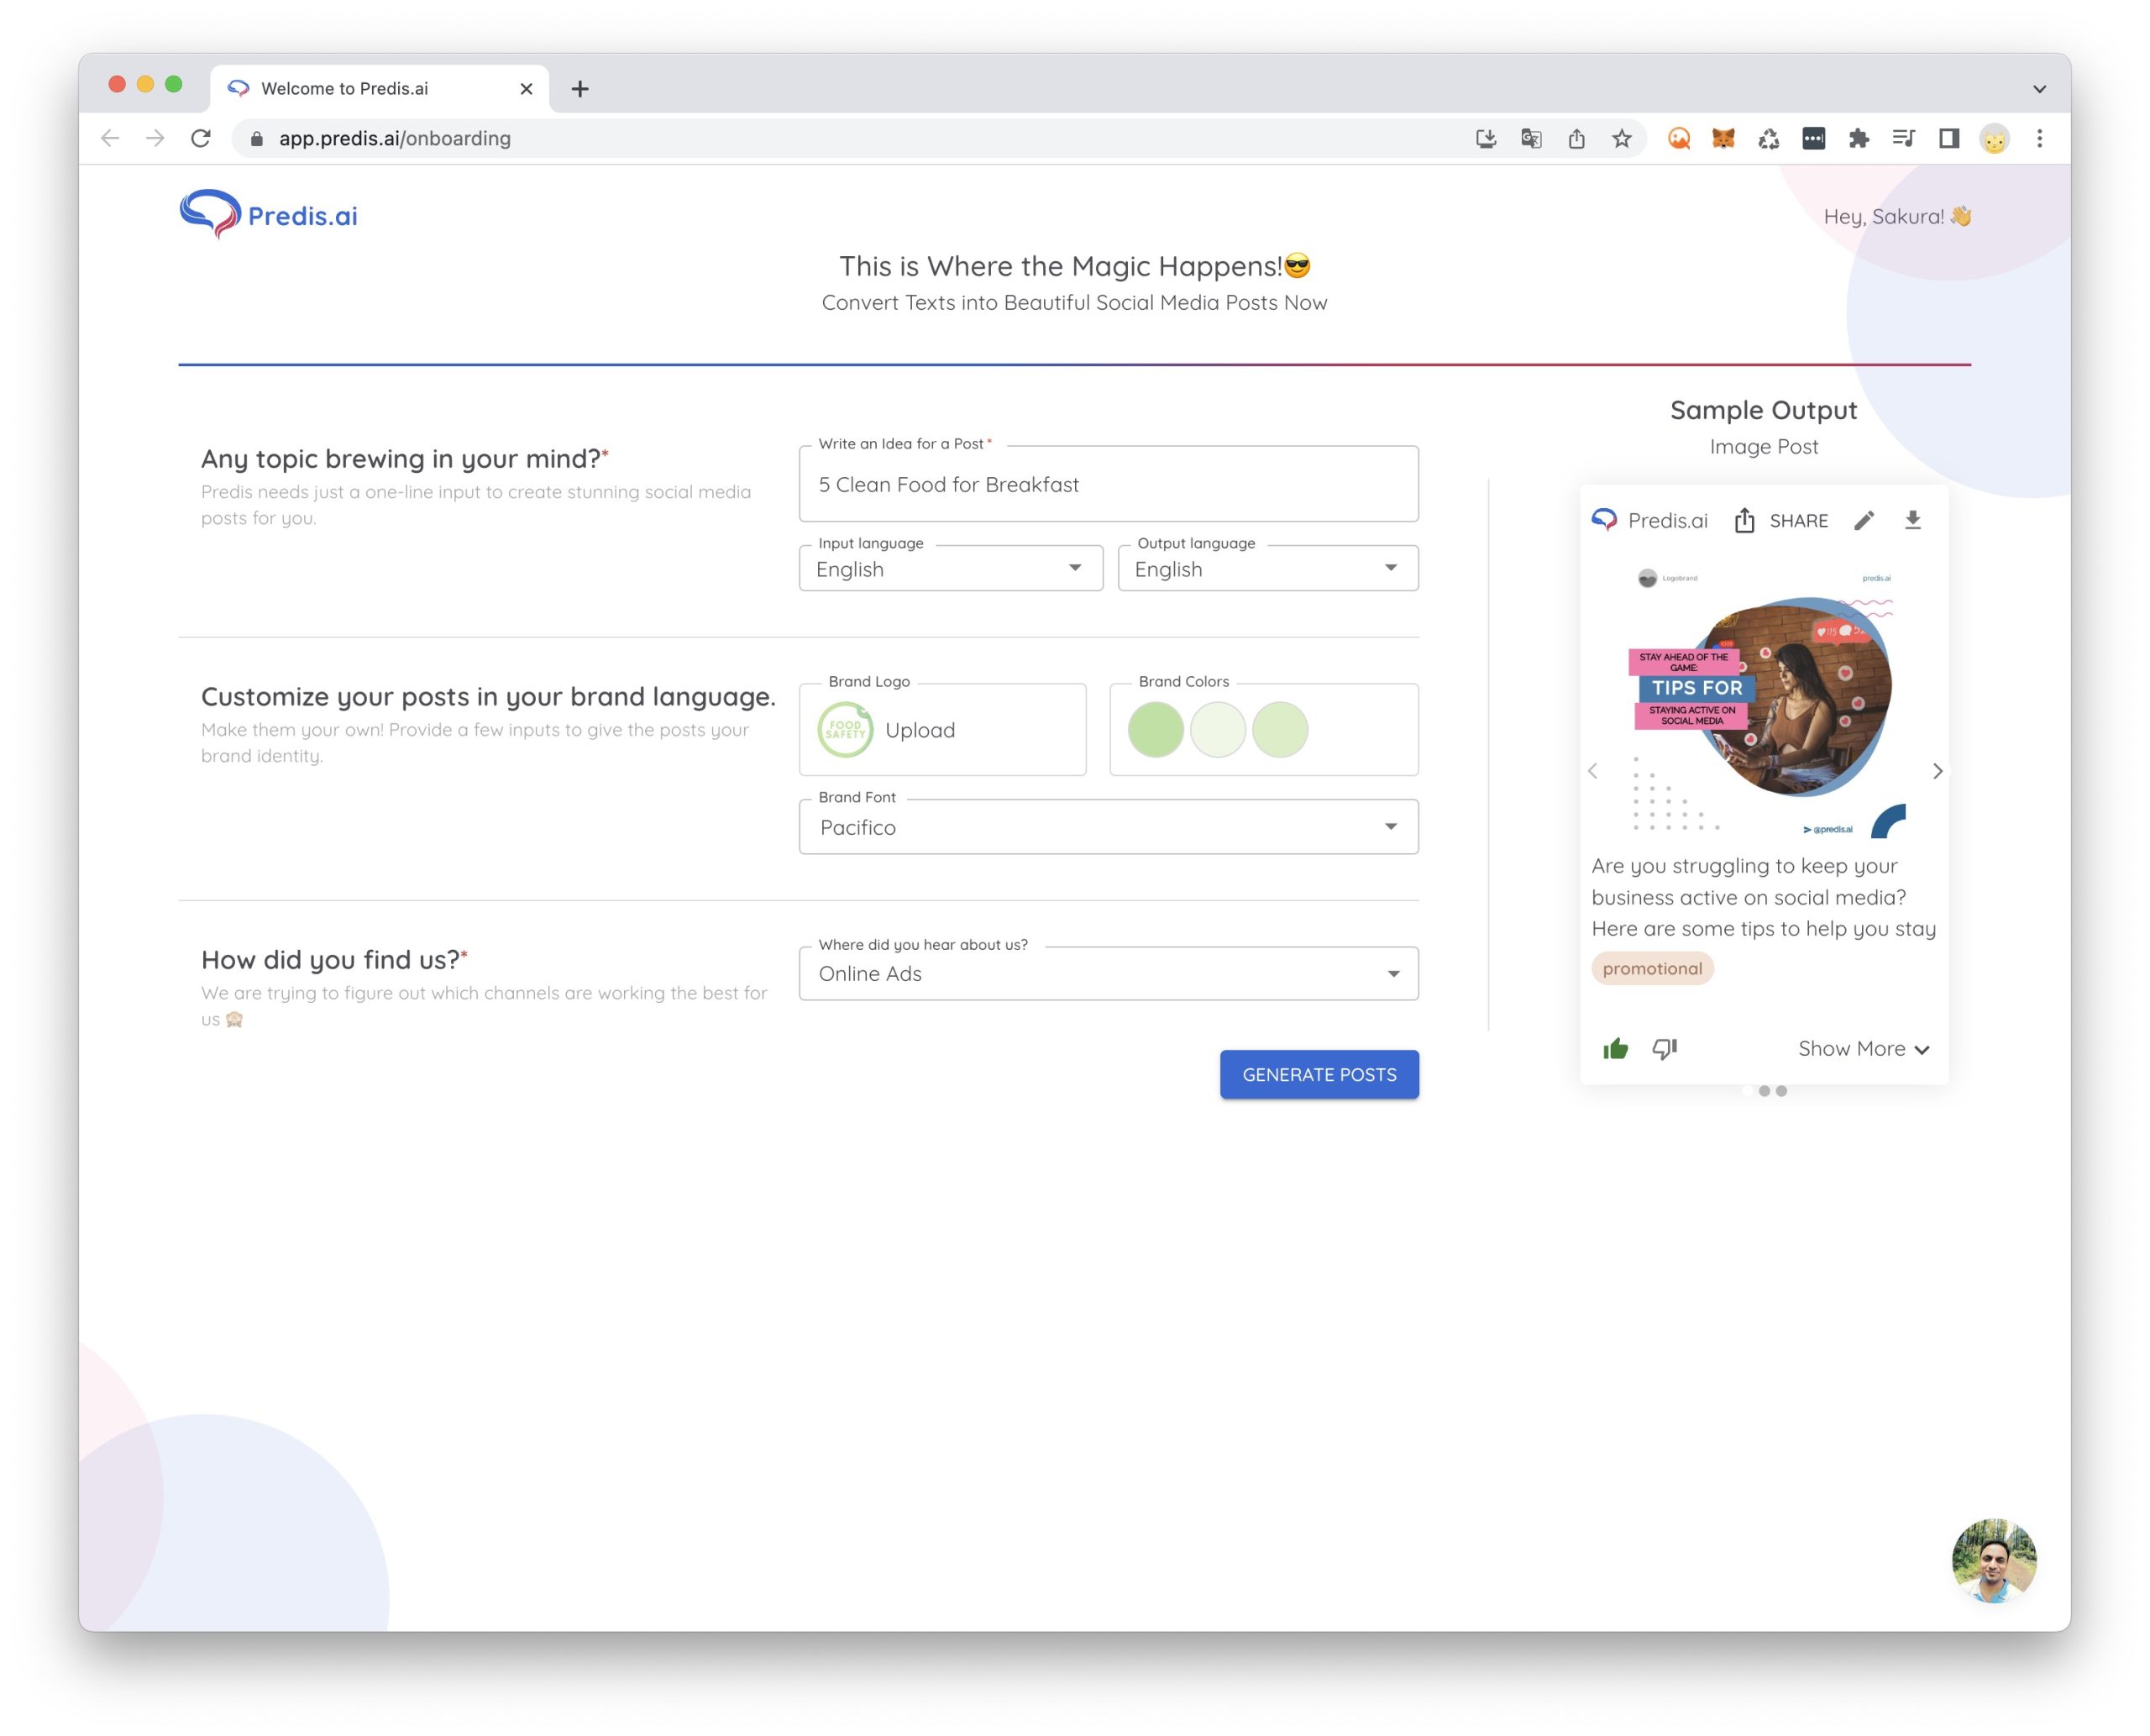Expand Show More on sample post
Screen dimensions: 2150x1736
click(x=1862, y=1049)
